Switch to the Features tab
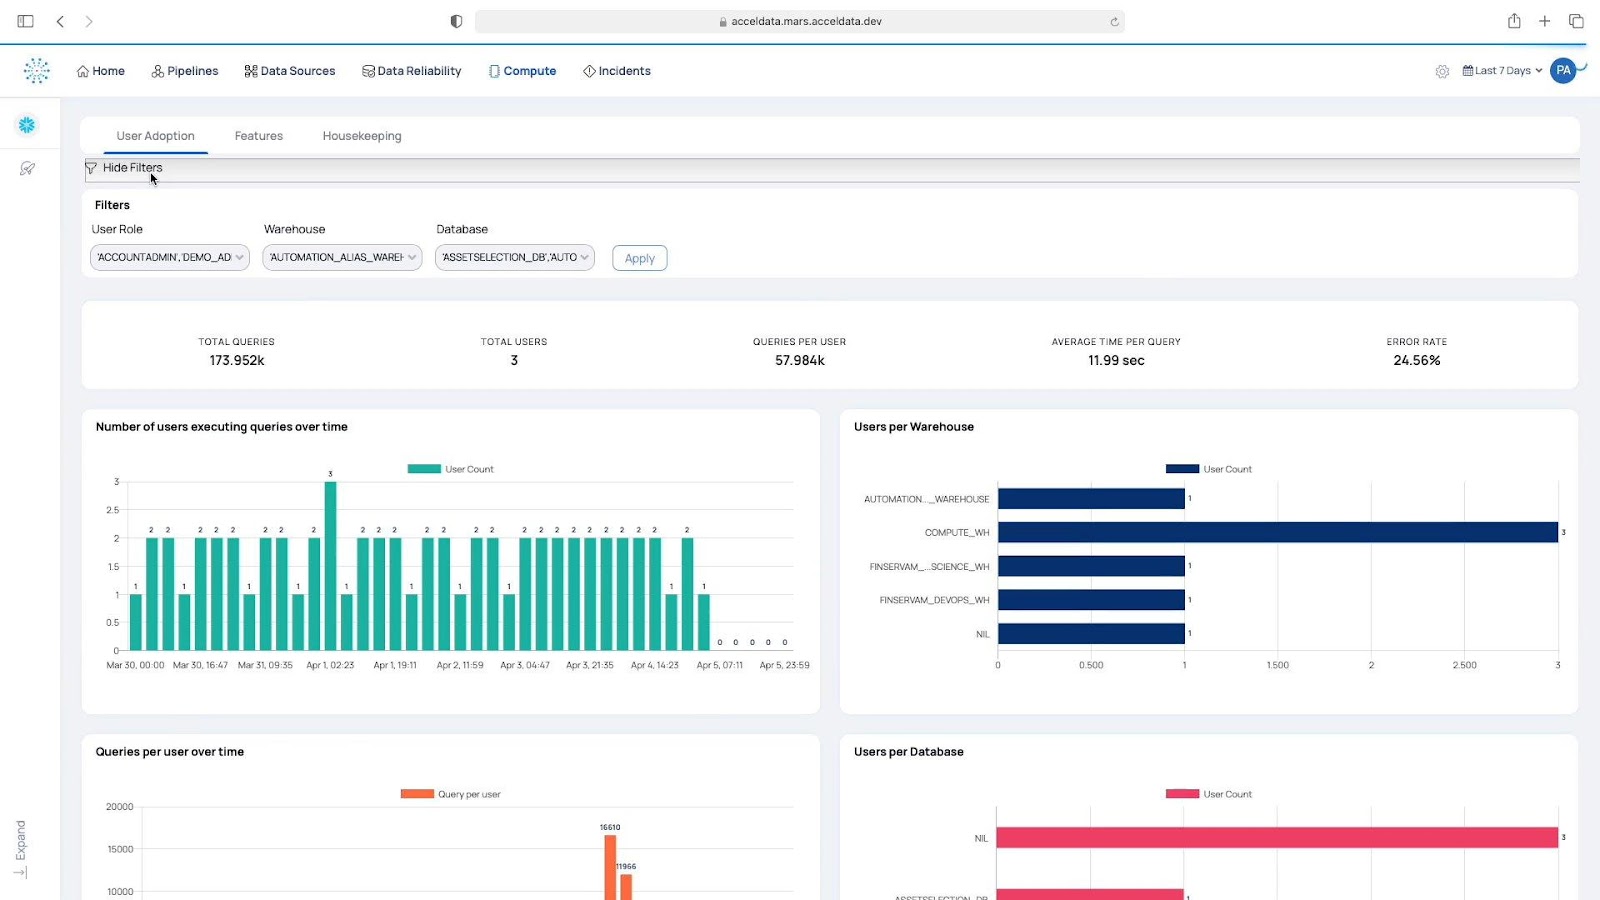The height and width of the screenshot is (900, 1600). [x=258, y=136]
